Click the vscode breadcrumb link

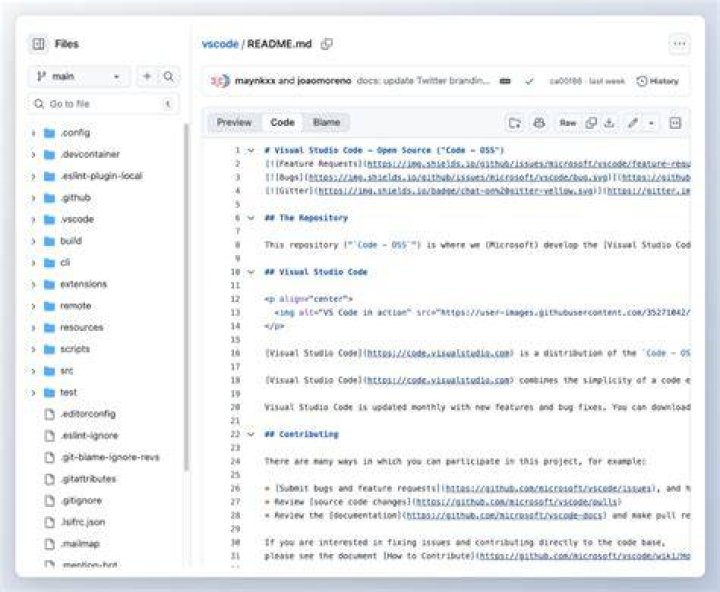[x=220, y=44]
